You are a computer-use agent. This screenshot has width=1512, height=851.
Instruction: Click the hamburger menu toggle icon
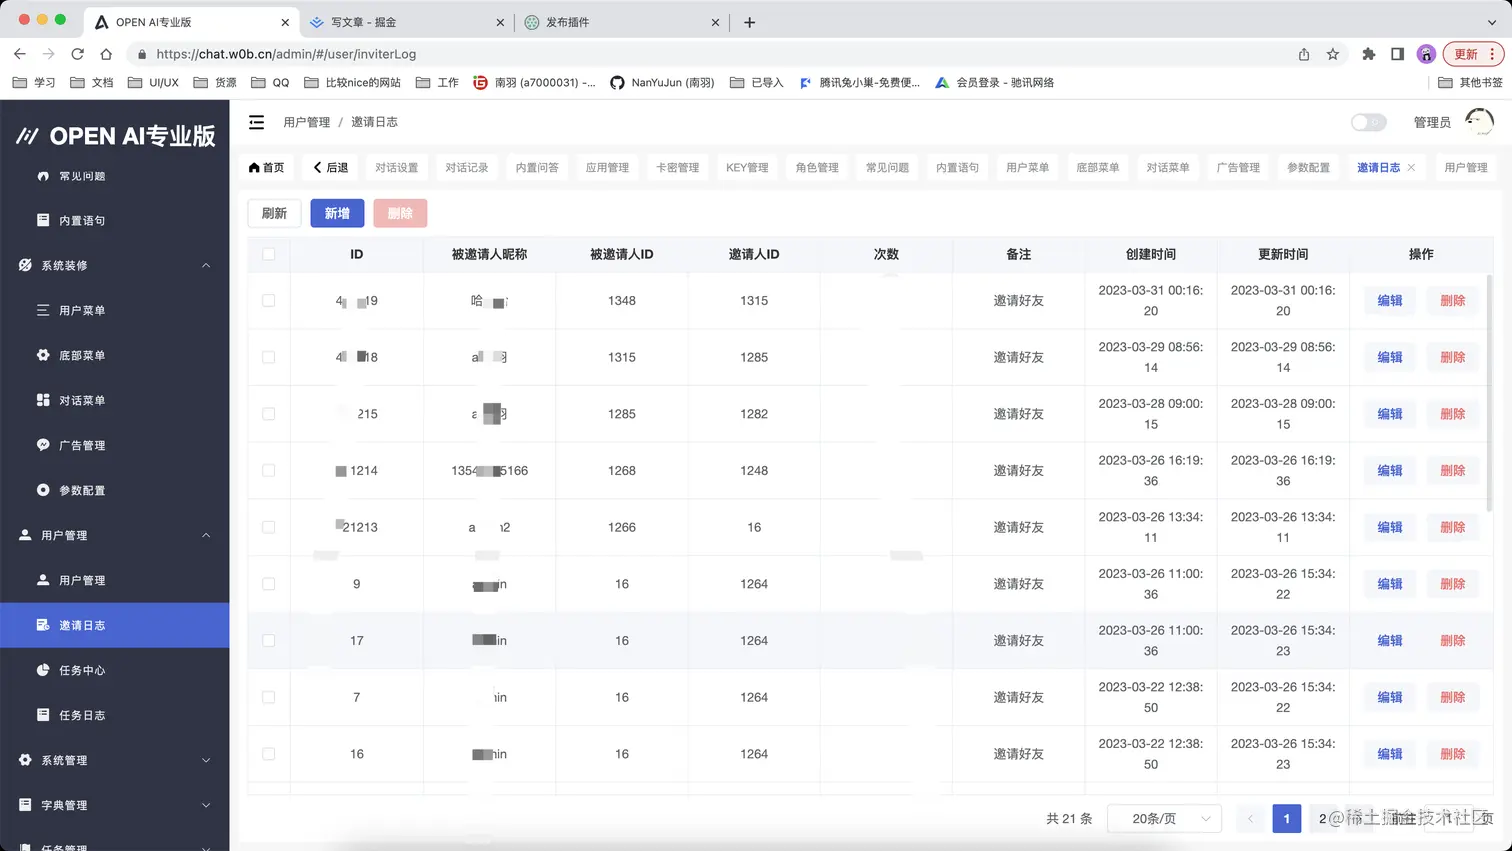click(256, 121)
